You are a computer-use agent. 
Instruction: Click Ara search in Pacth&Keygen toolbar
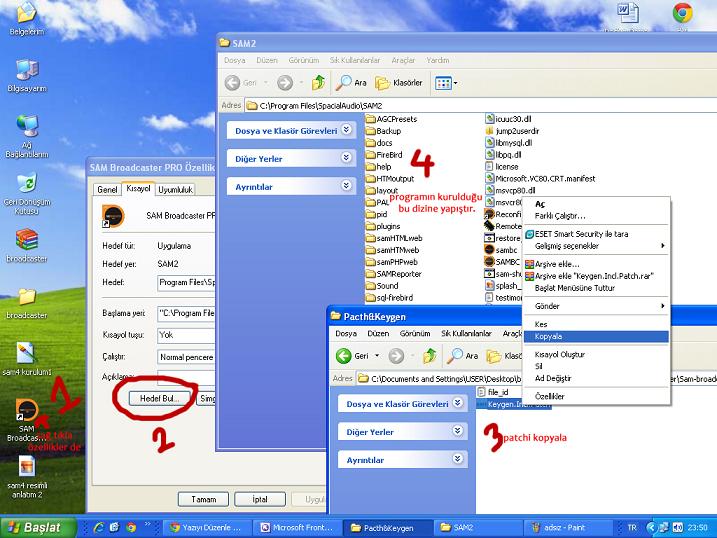(462, 356)
